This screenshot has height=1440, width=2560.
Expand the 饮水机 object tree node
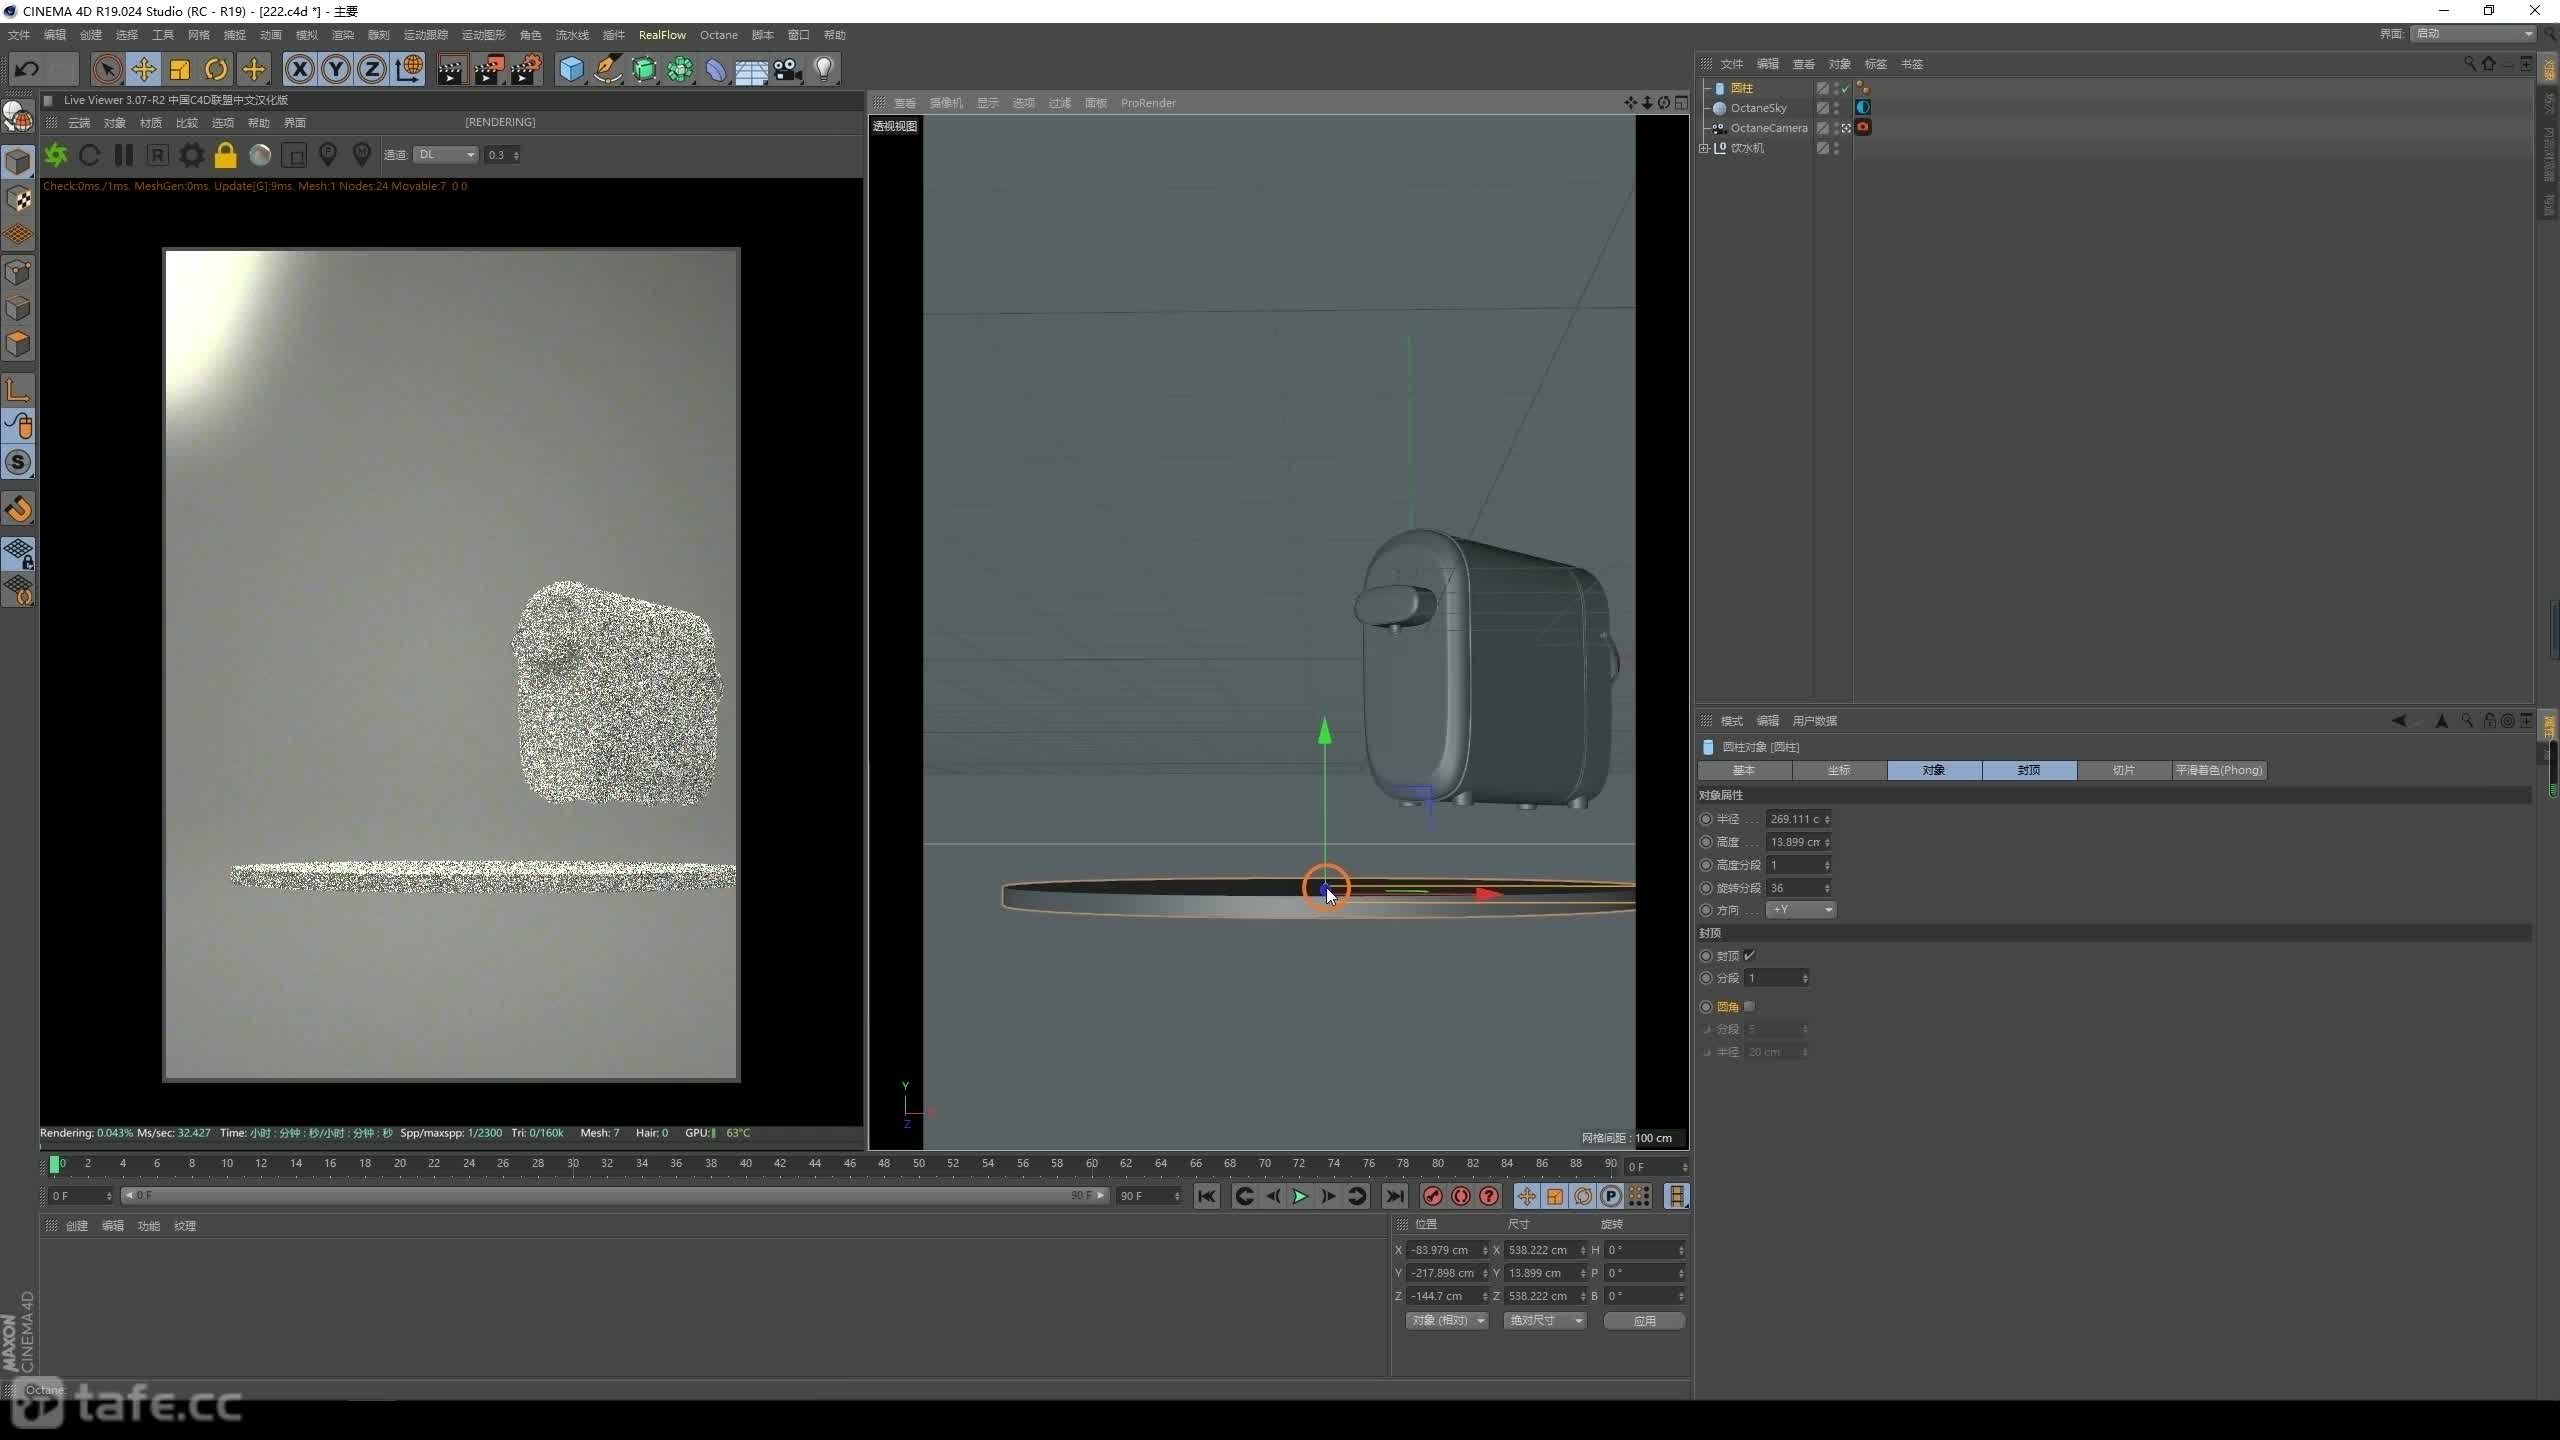[1704, 148]
